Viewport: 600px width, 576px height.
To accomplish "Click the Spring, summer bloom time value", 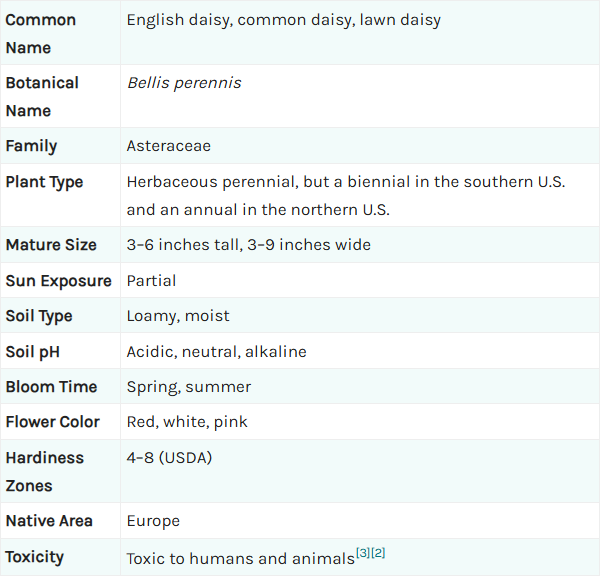I will tap(189, 387).
